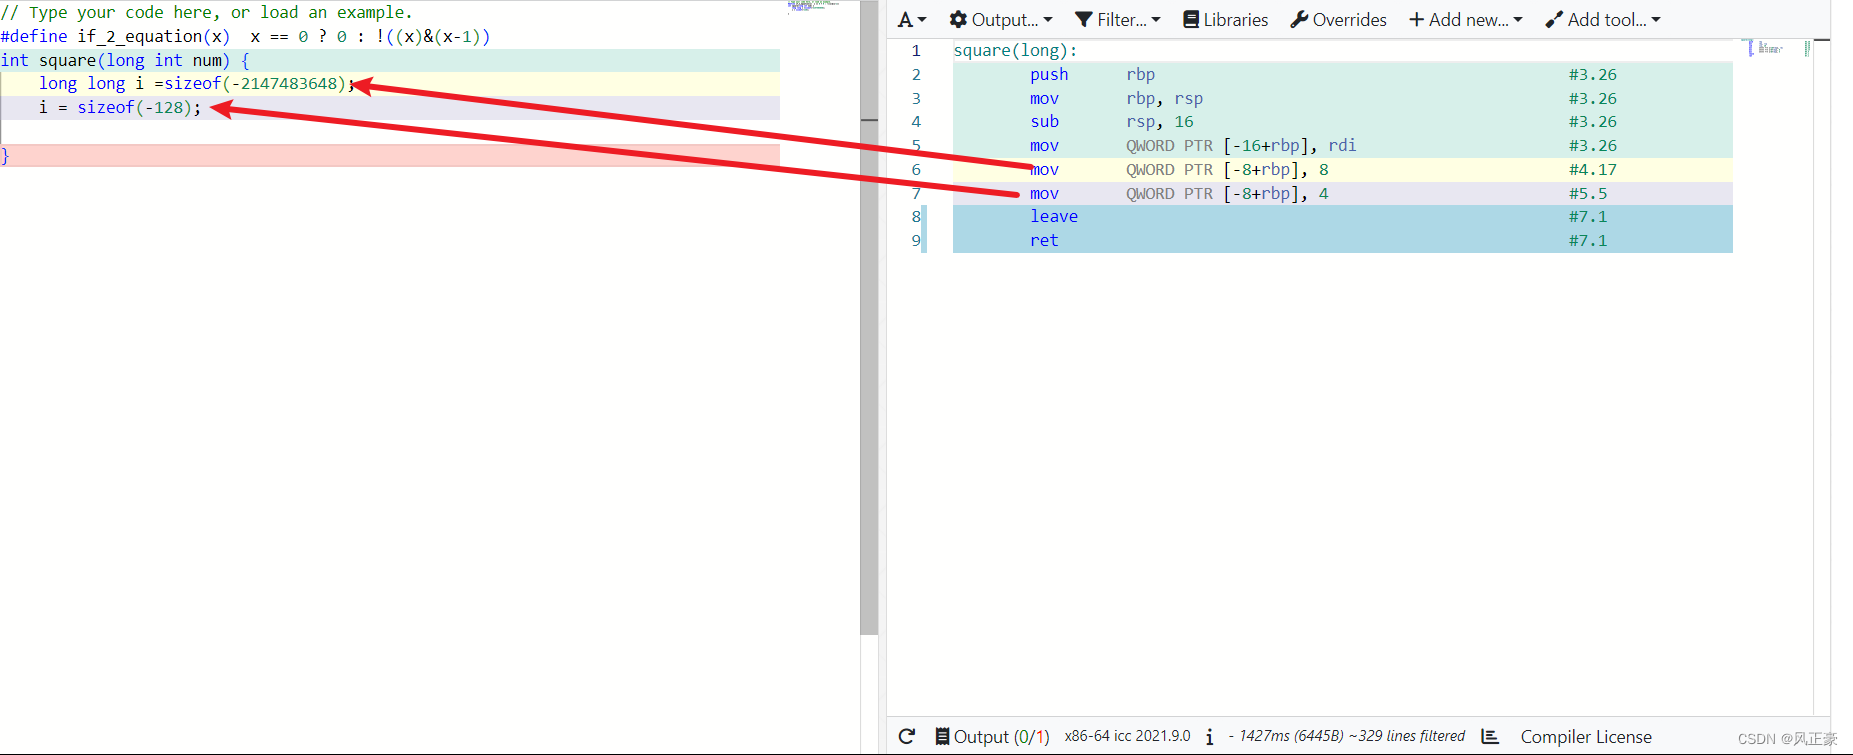
Task: Click the square(long): assembly label
Action: tap(1016, 50)
